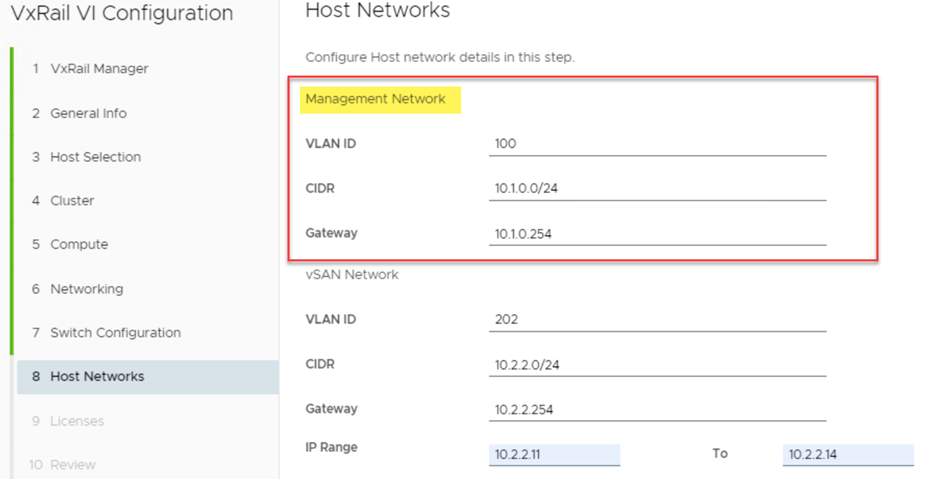Edit the vSAN CIDR 10.2.2.0/24 field

tap(657, 365)
